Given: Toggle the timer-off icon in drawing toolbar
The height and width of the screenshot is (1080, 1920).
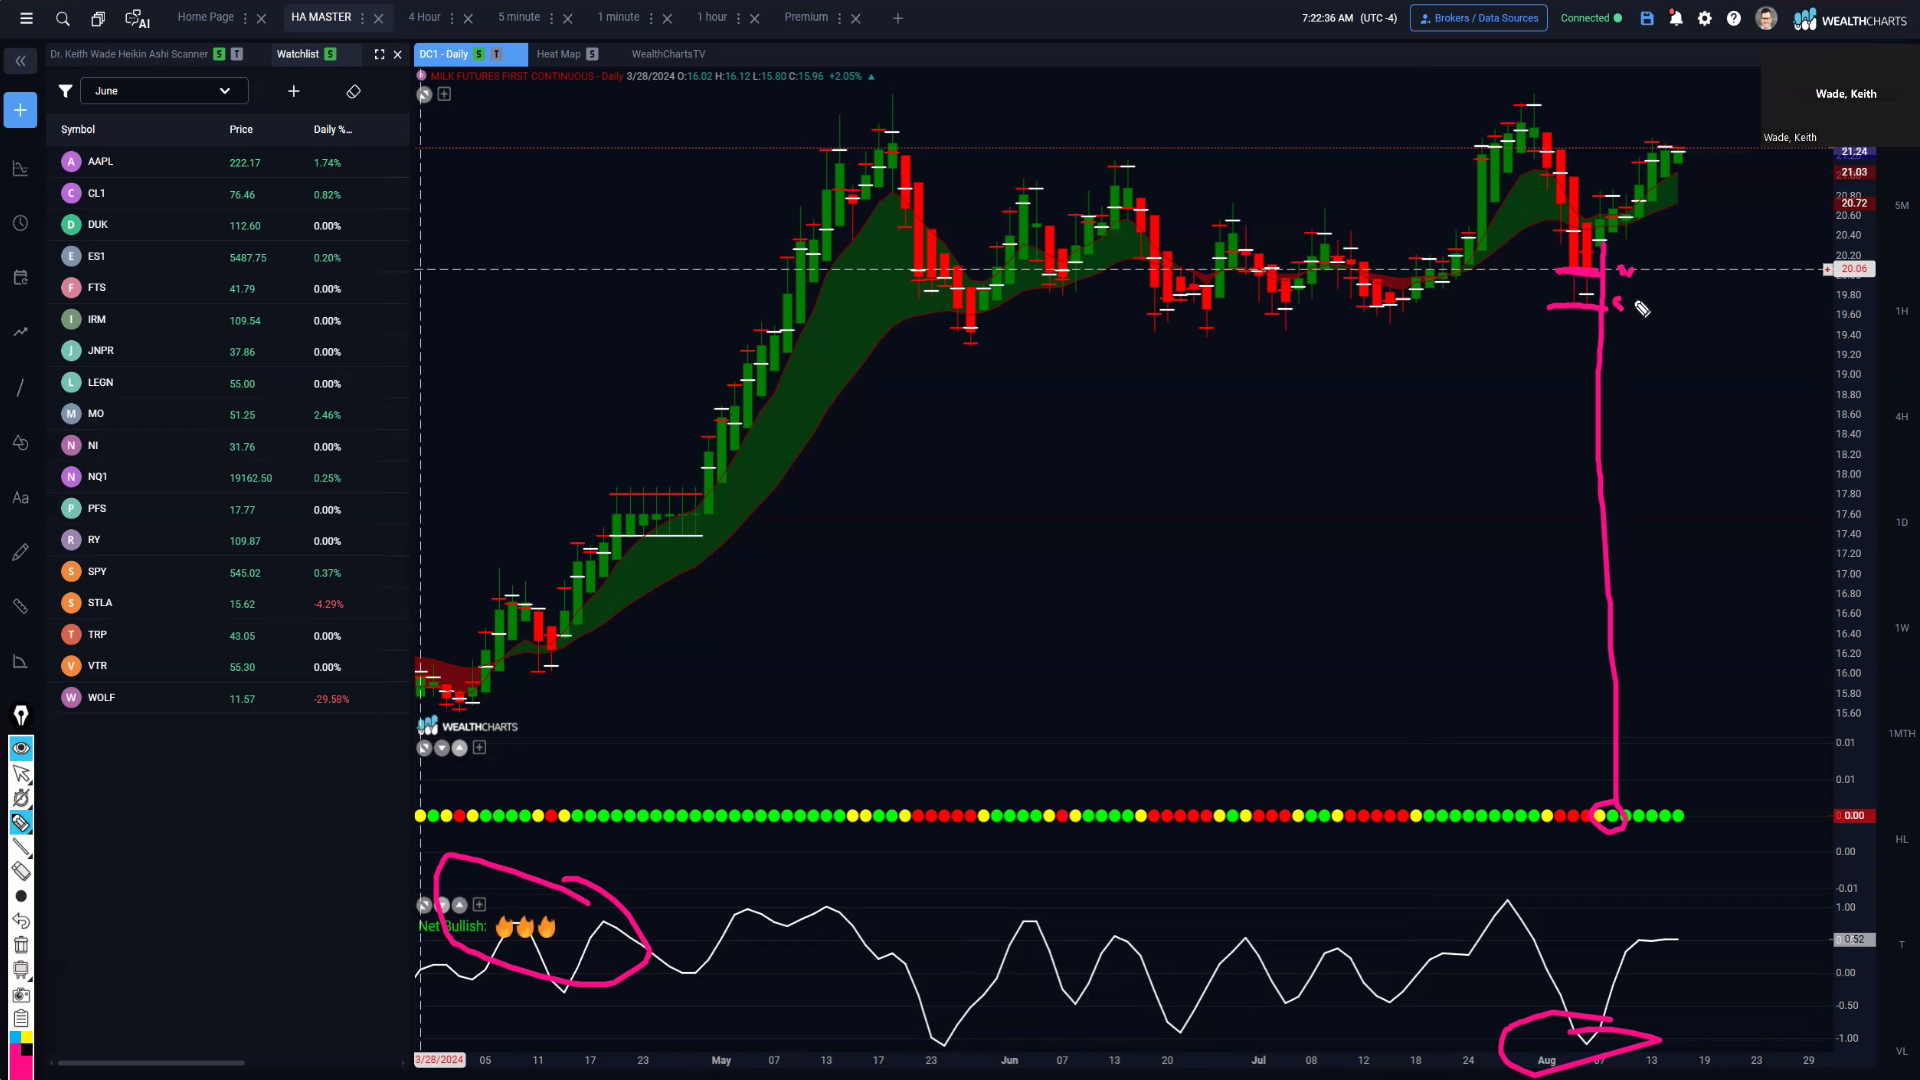Looking at the screenshot, I should tap(21, 798).
